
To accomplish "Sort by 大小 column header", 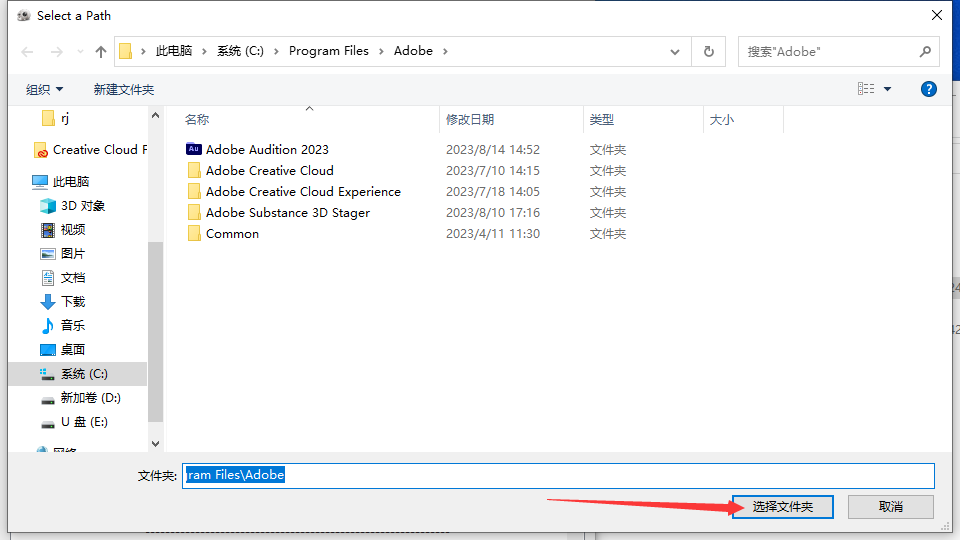I will (722, 120).
